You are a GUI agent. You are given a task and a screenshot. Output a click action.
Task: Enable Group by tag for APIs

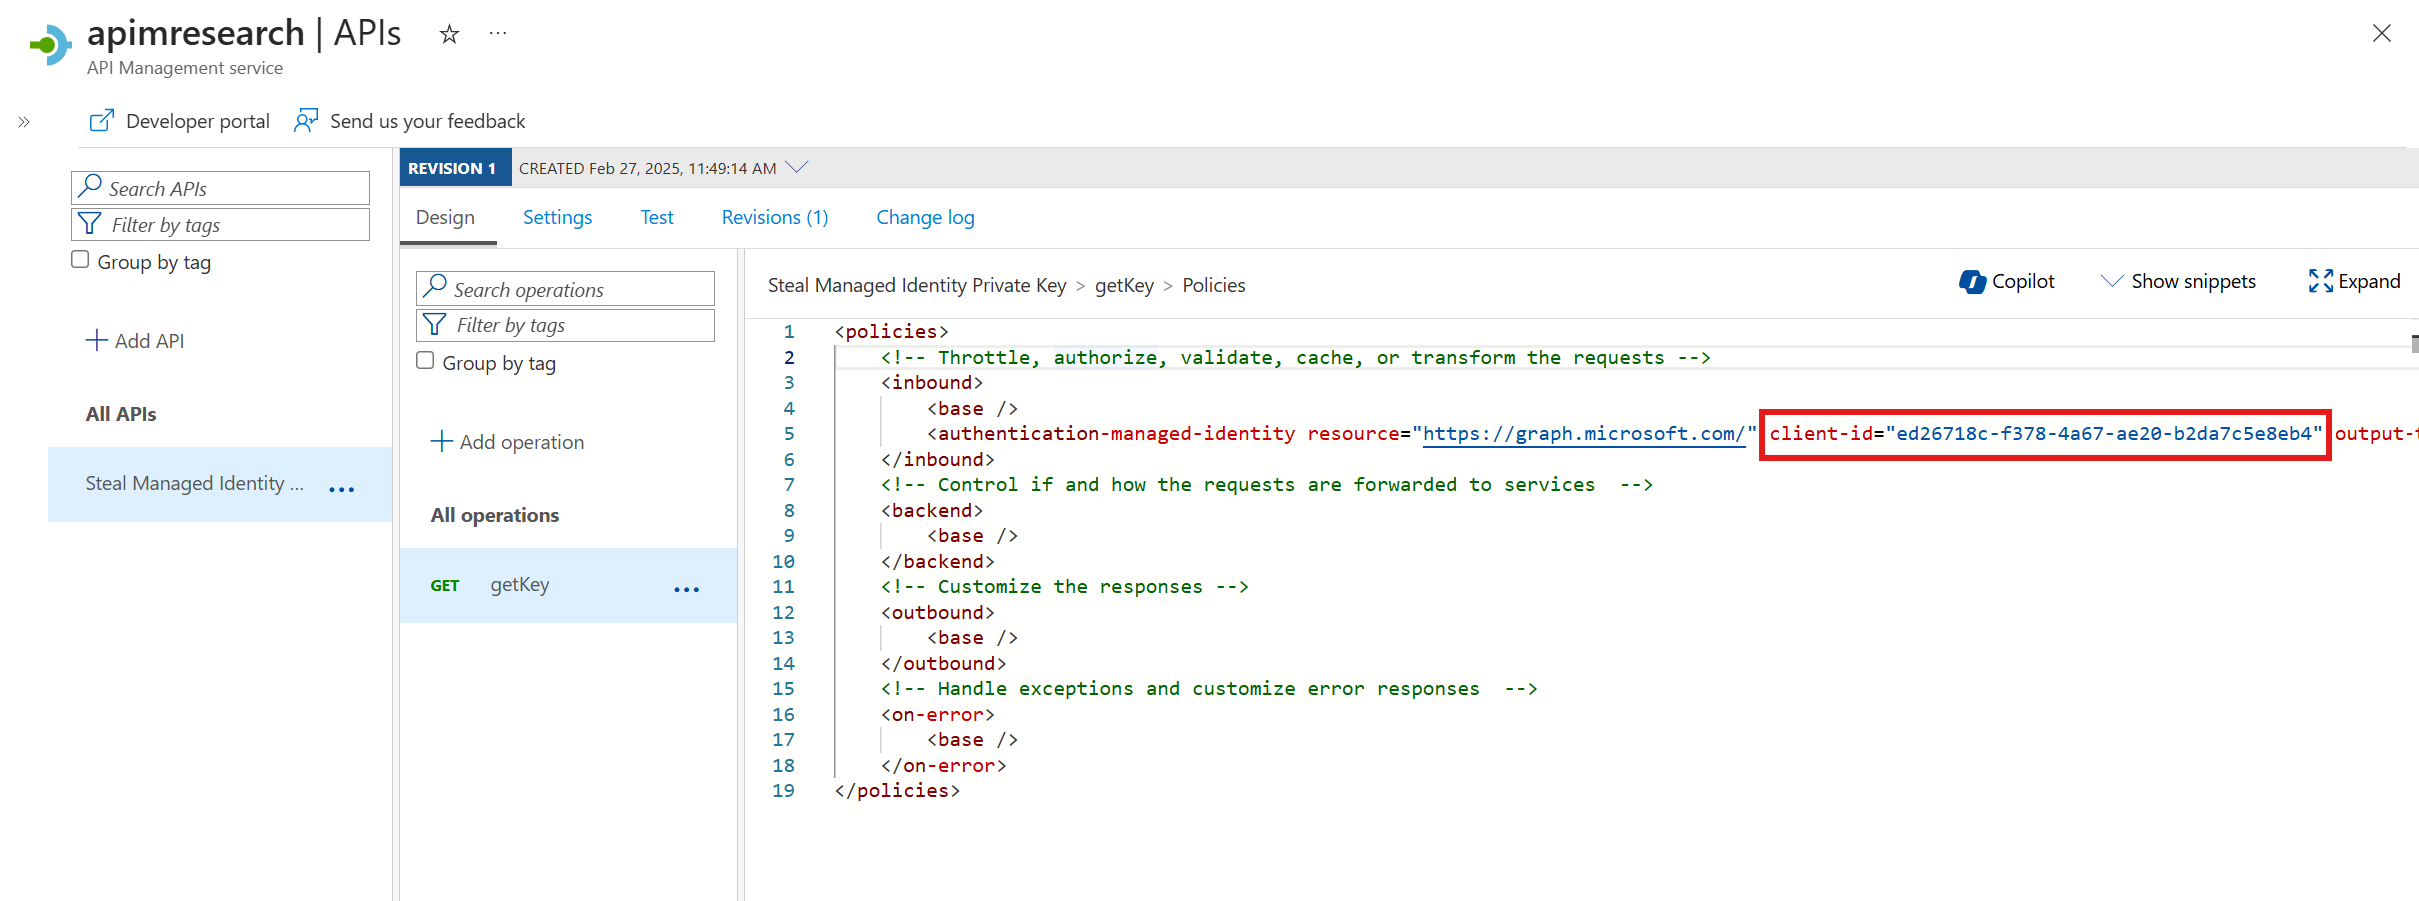click(81, 260)
